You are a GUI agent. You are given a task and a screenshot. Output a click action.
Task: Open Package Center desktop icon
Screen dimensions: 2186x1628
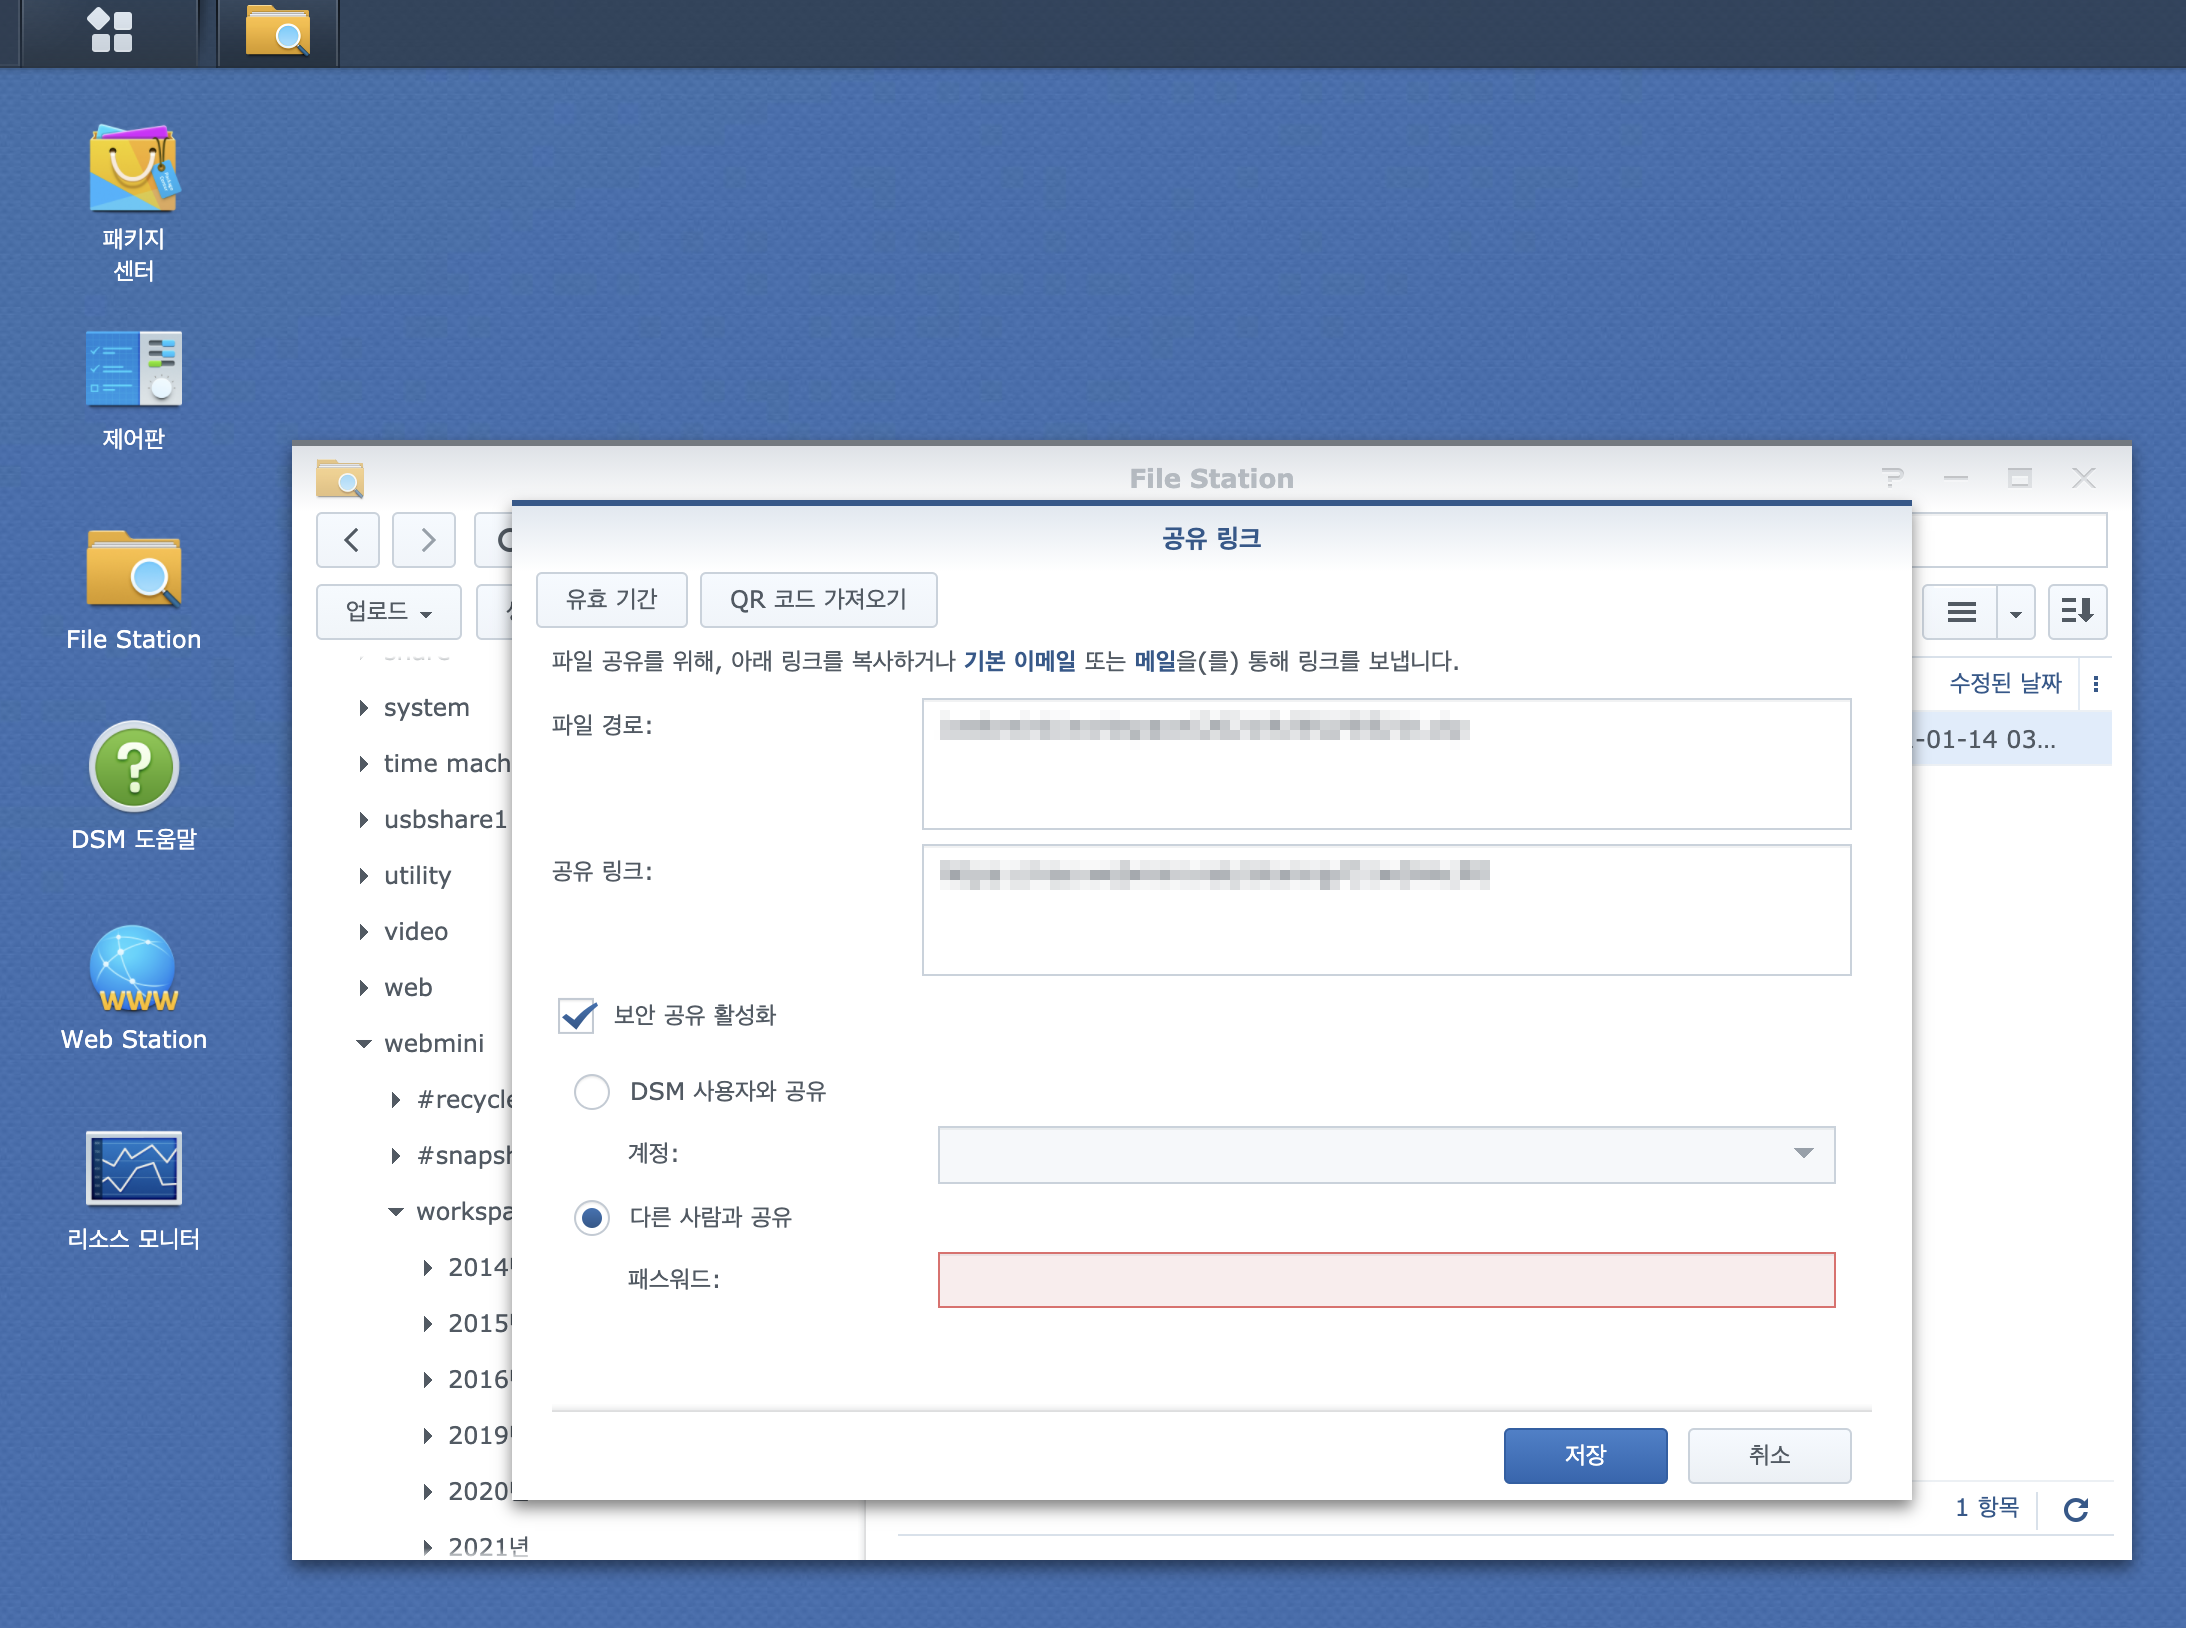click(133, 170)
